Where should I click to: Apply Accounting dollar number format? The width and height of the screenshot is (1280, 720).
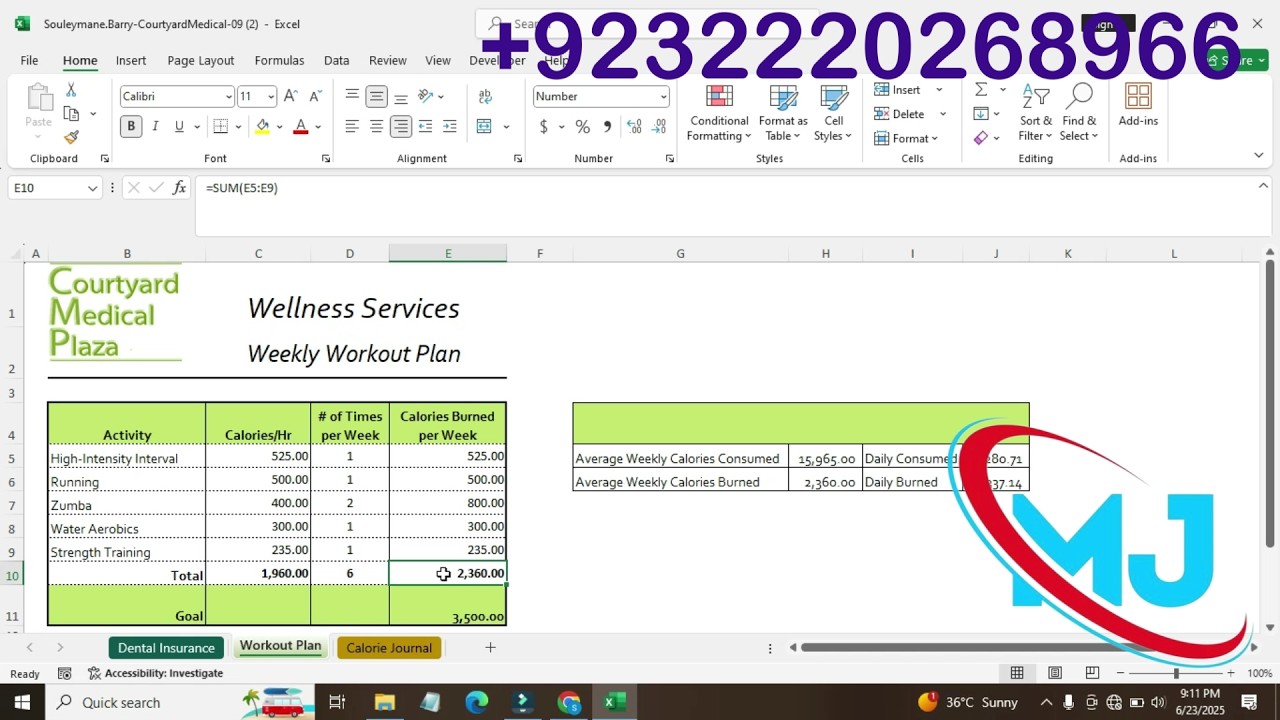point(544,127)
